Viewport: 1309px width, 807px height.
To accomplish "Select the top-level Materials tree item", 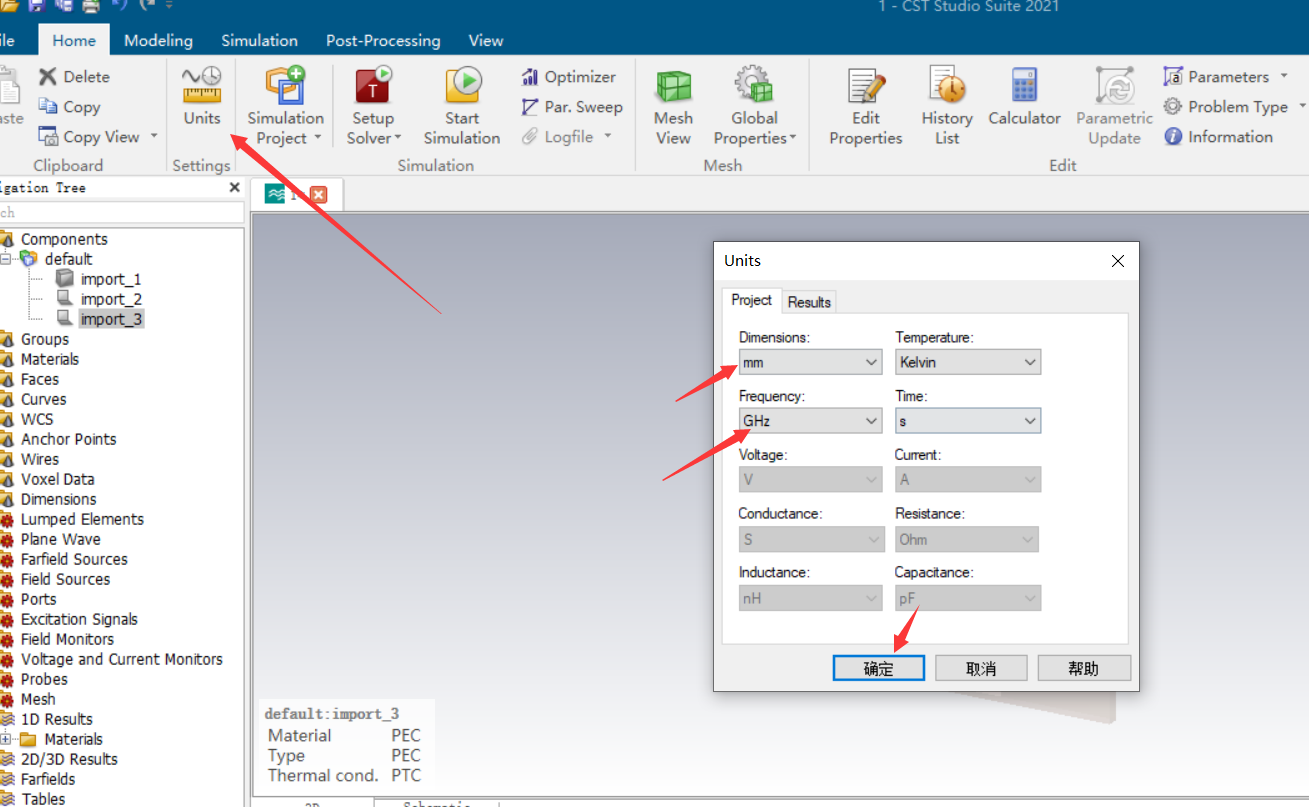I will [50, 359].
